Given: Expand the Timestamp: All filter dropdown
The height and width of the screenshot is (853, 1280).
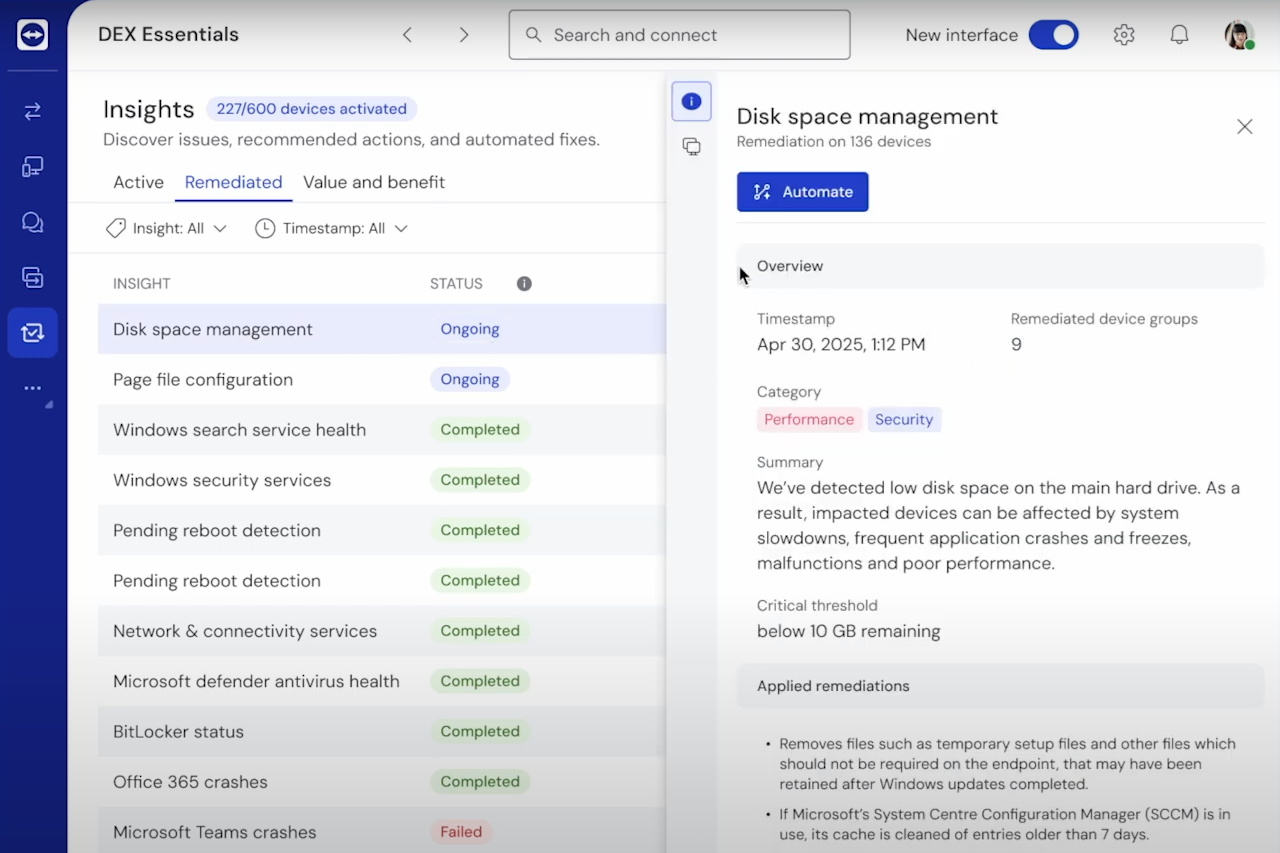Looking at the screenshot, I should click(x=332, y=228).
